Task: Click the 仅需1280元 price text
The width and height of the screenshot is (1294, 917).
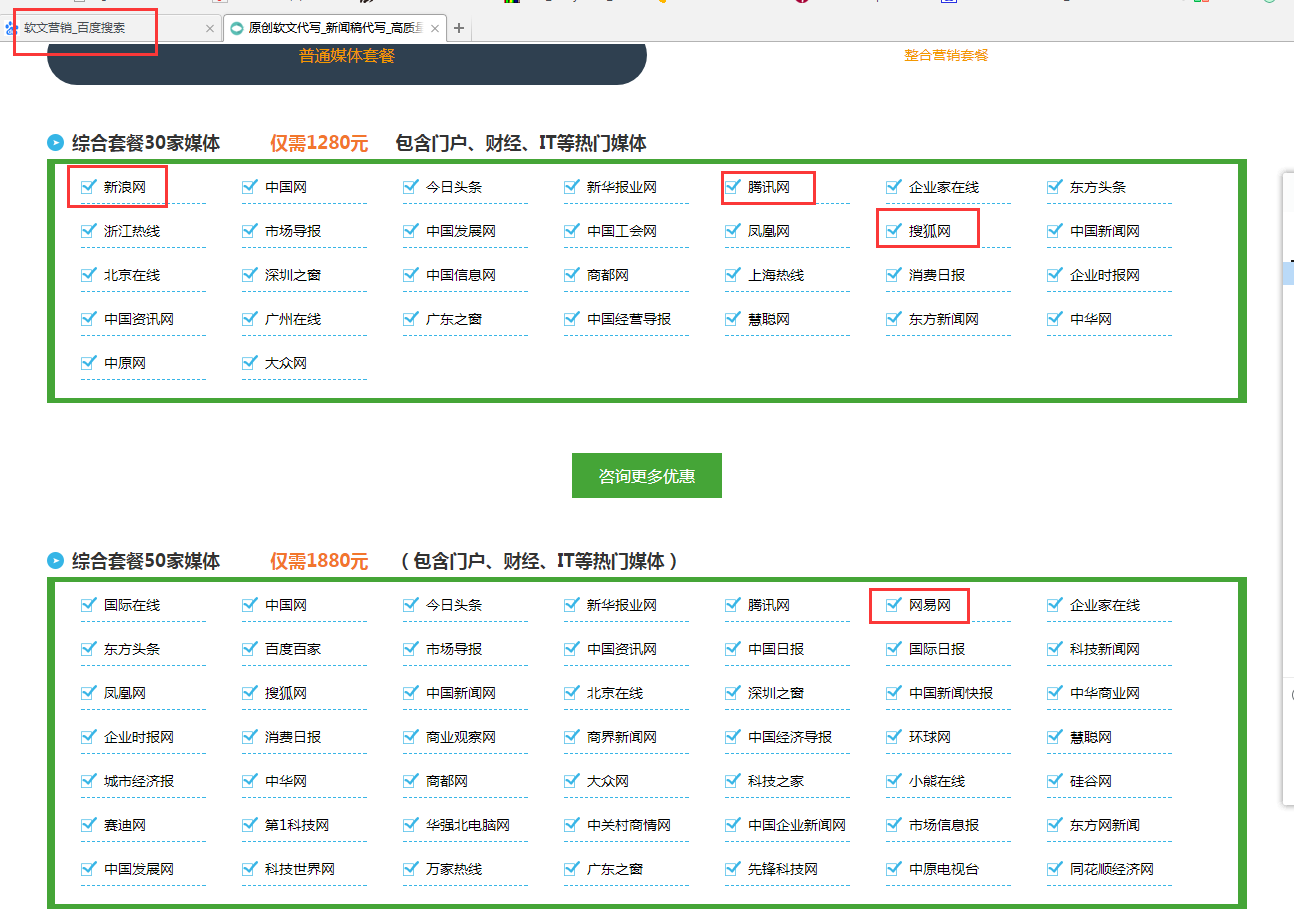Action: [x=319, y=143]
